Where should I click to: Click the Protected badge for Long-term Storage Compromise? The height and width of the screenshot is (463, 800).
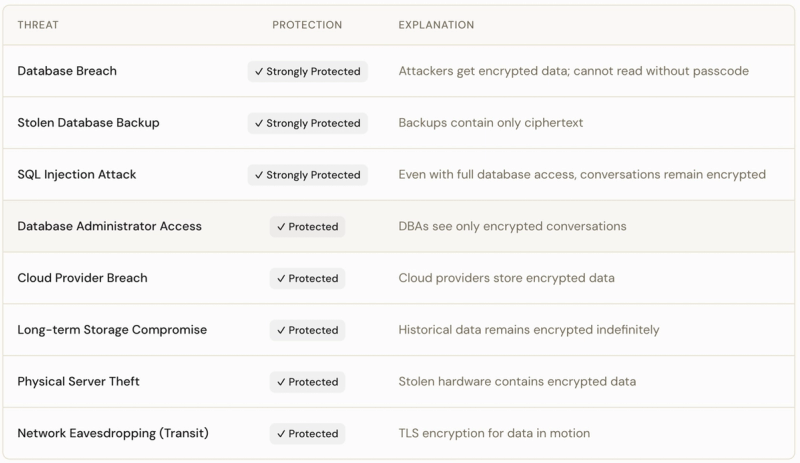[x=307, y=330]
